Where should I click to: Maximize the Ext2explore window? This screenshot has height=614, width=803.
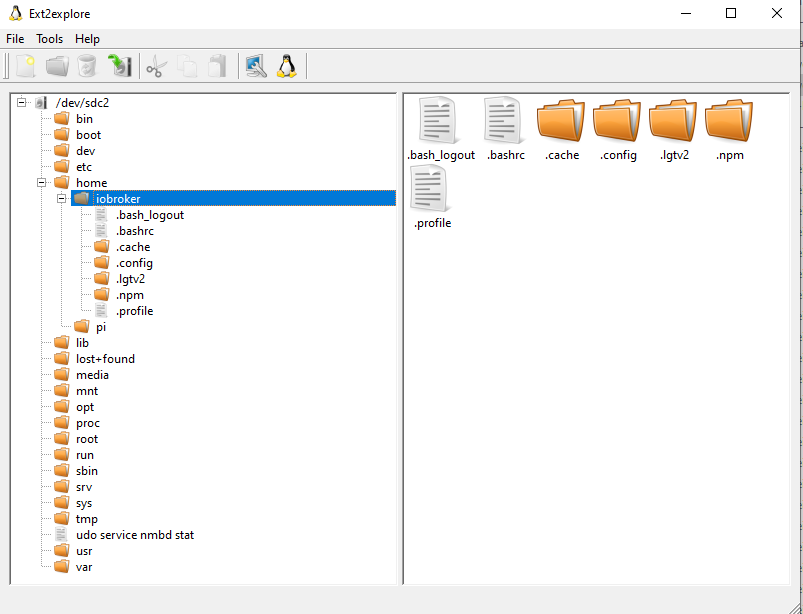[731, 13]
